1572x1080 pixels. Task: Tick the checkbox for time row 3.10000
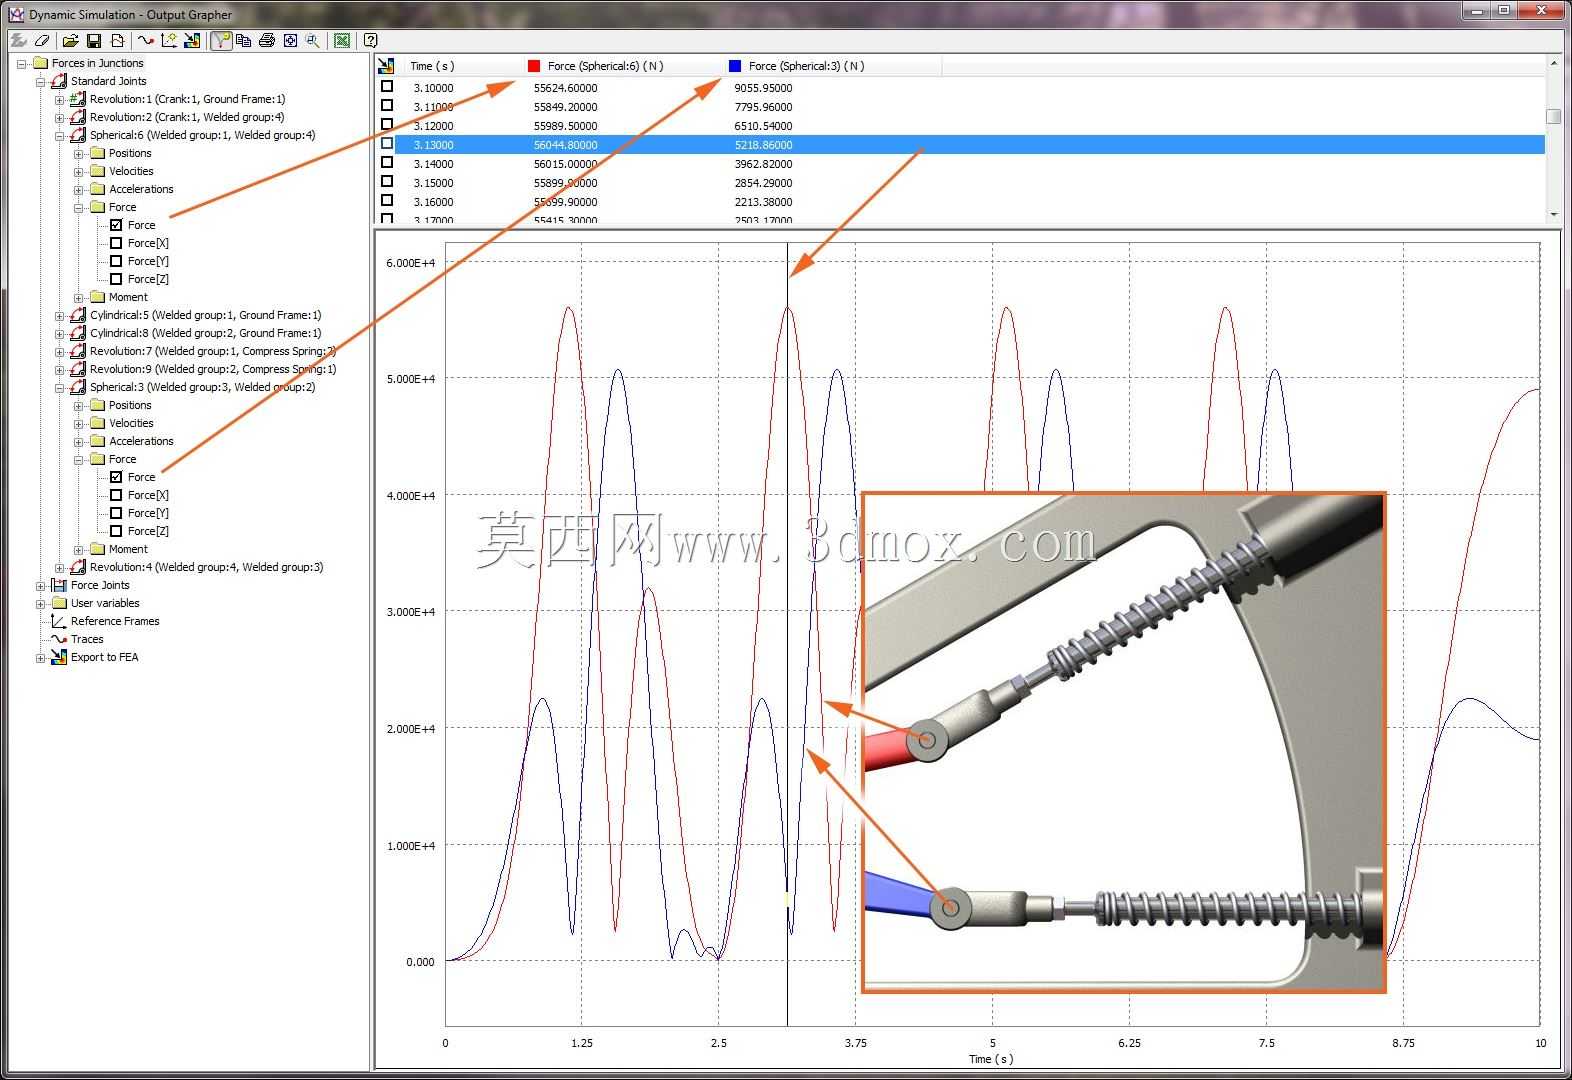(387, 87)
